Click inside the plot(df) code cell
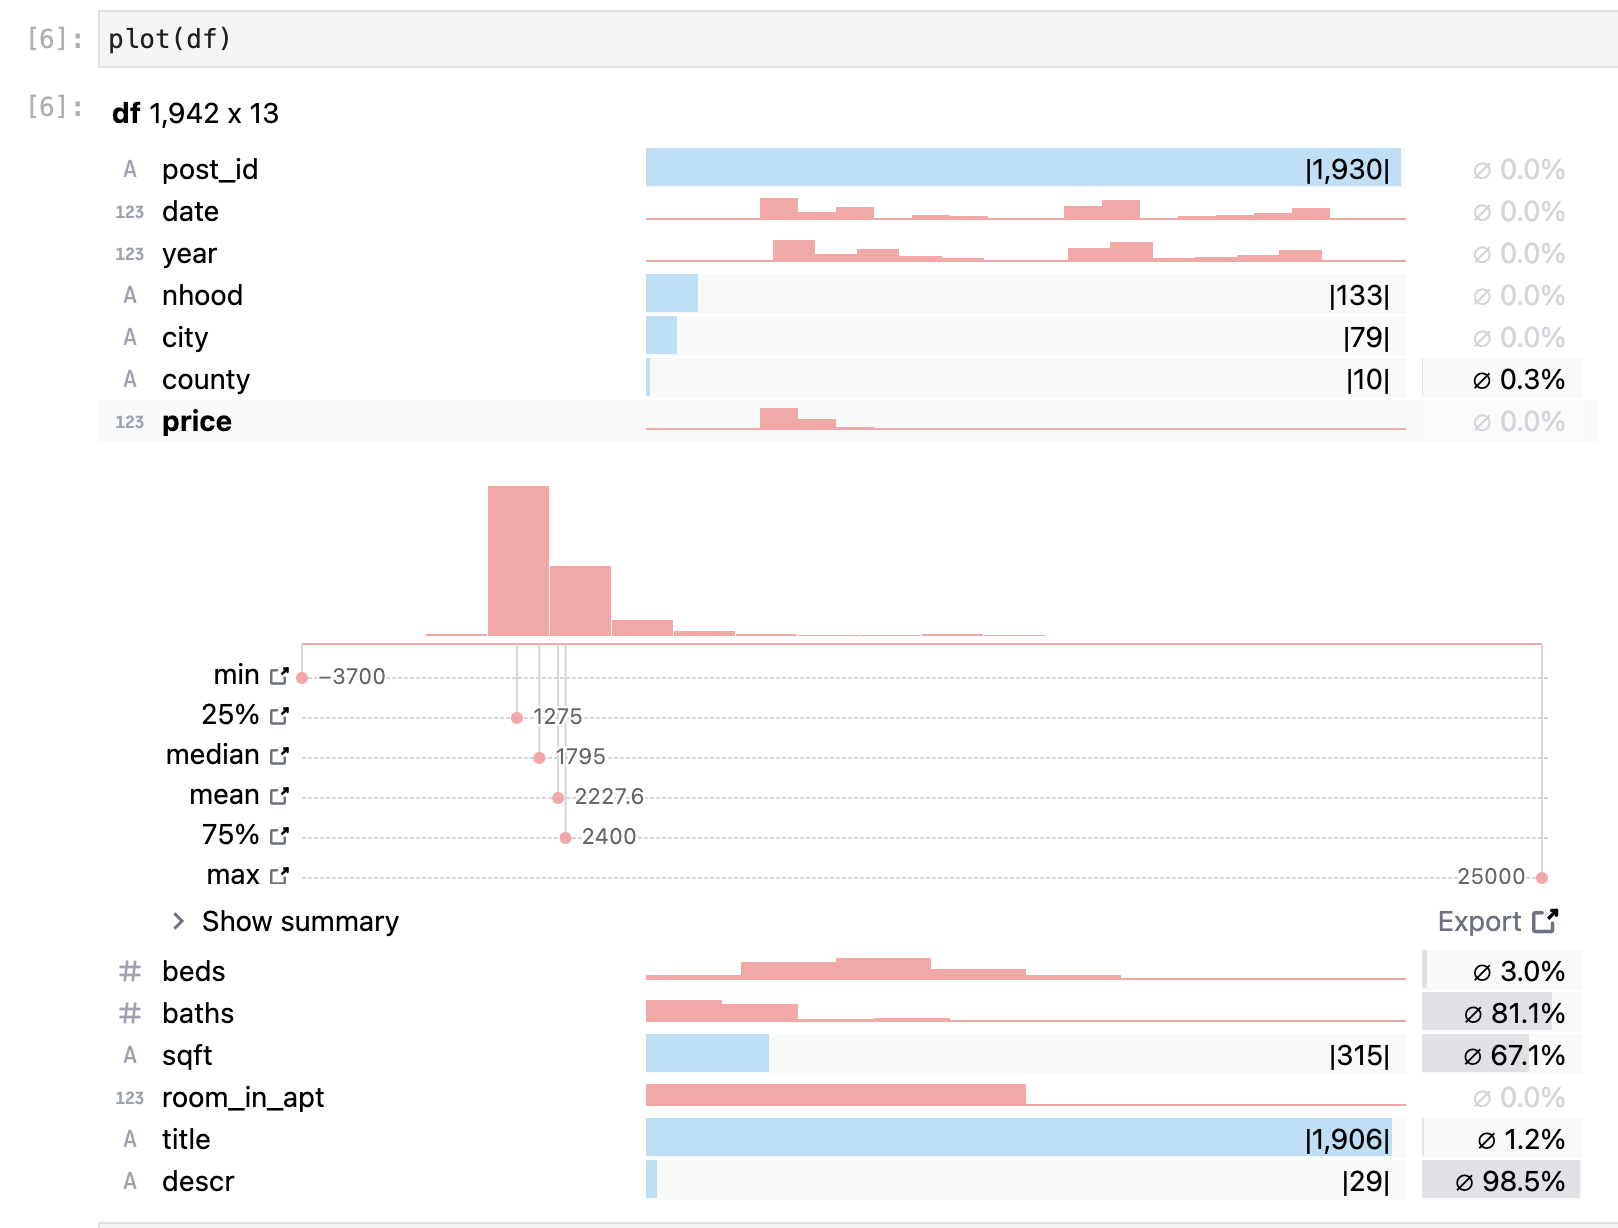Image resolution: width=1618 pixels, height=1228 pixels. click(x=170, y=39)
